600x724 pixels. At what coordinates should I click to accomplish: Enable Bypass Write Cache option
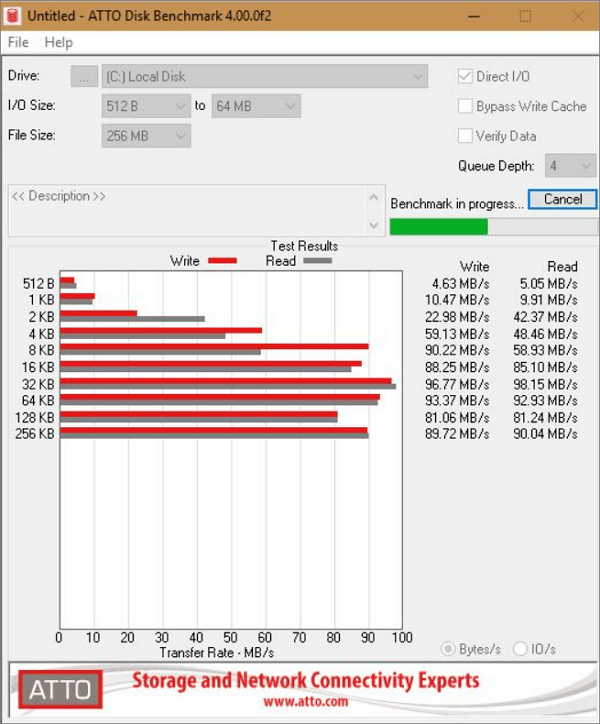(x=465, y=106)
